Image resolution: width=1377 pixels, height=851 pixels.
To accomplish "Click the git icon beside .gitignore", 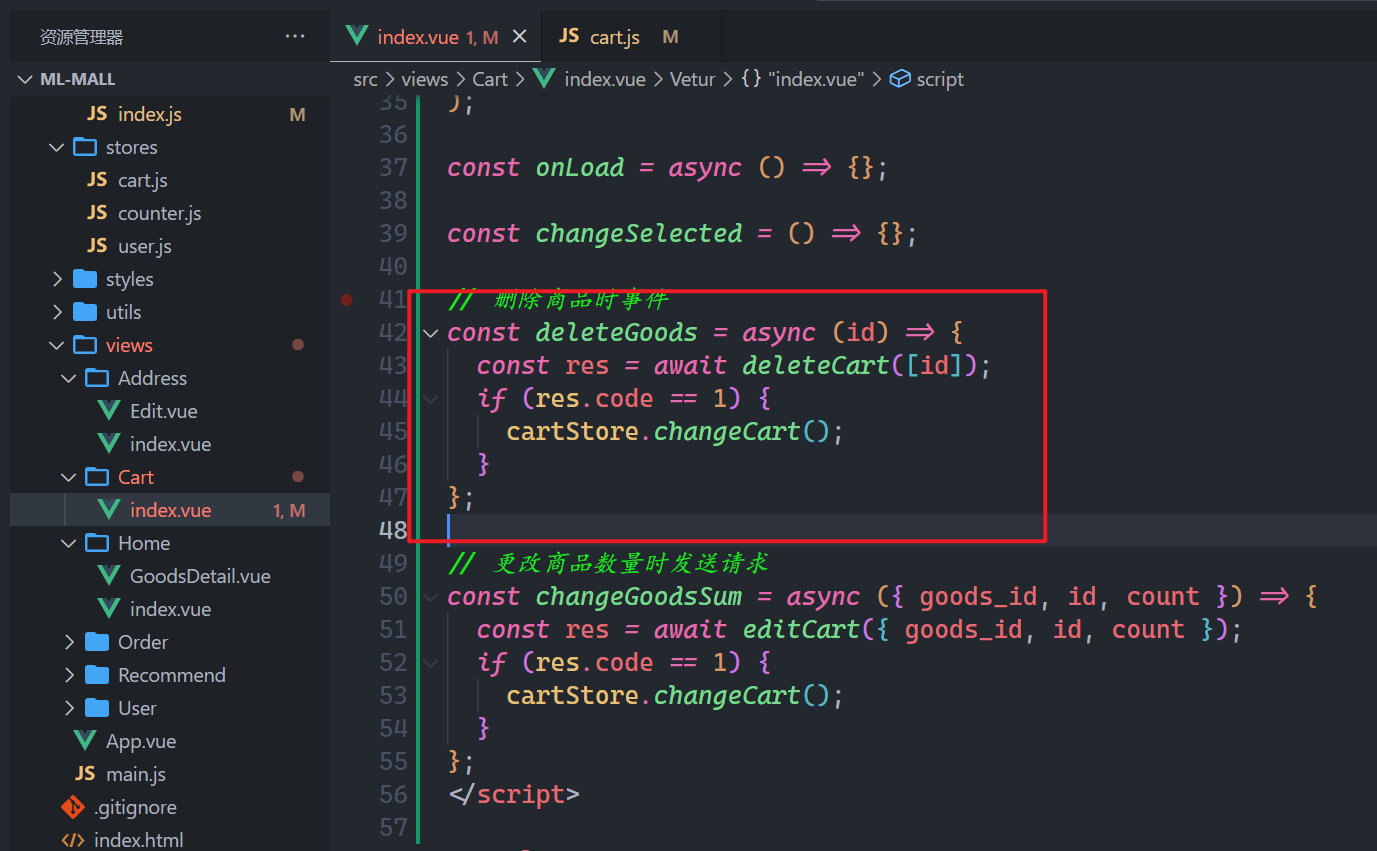I will [x=73, y=807].
